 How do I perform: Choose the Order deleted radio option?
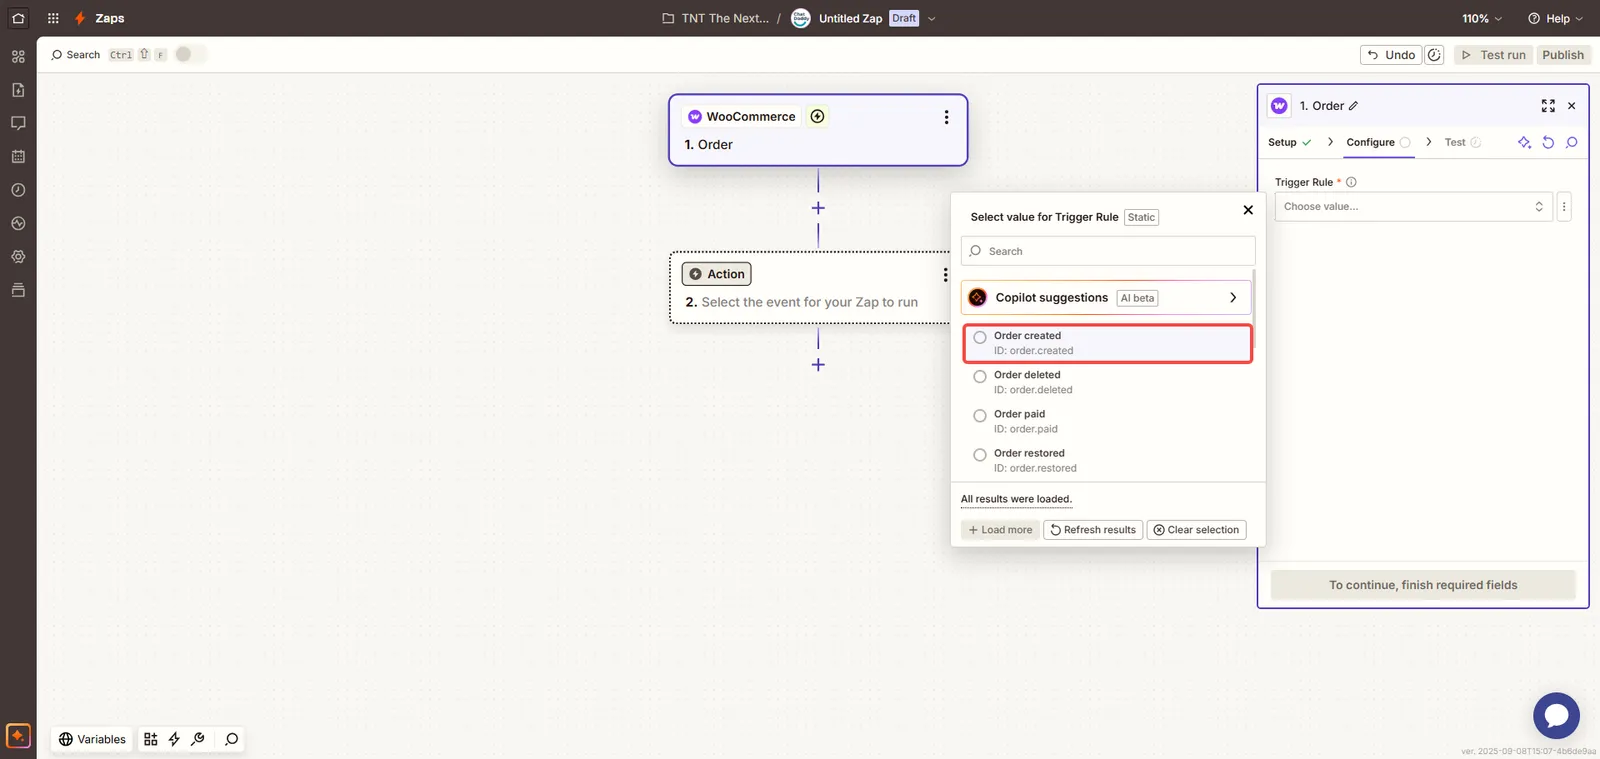click(980, 377)
